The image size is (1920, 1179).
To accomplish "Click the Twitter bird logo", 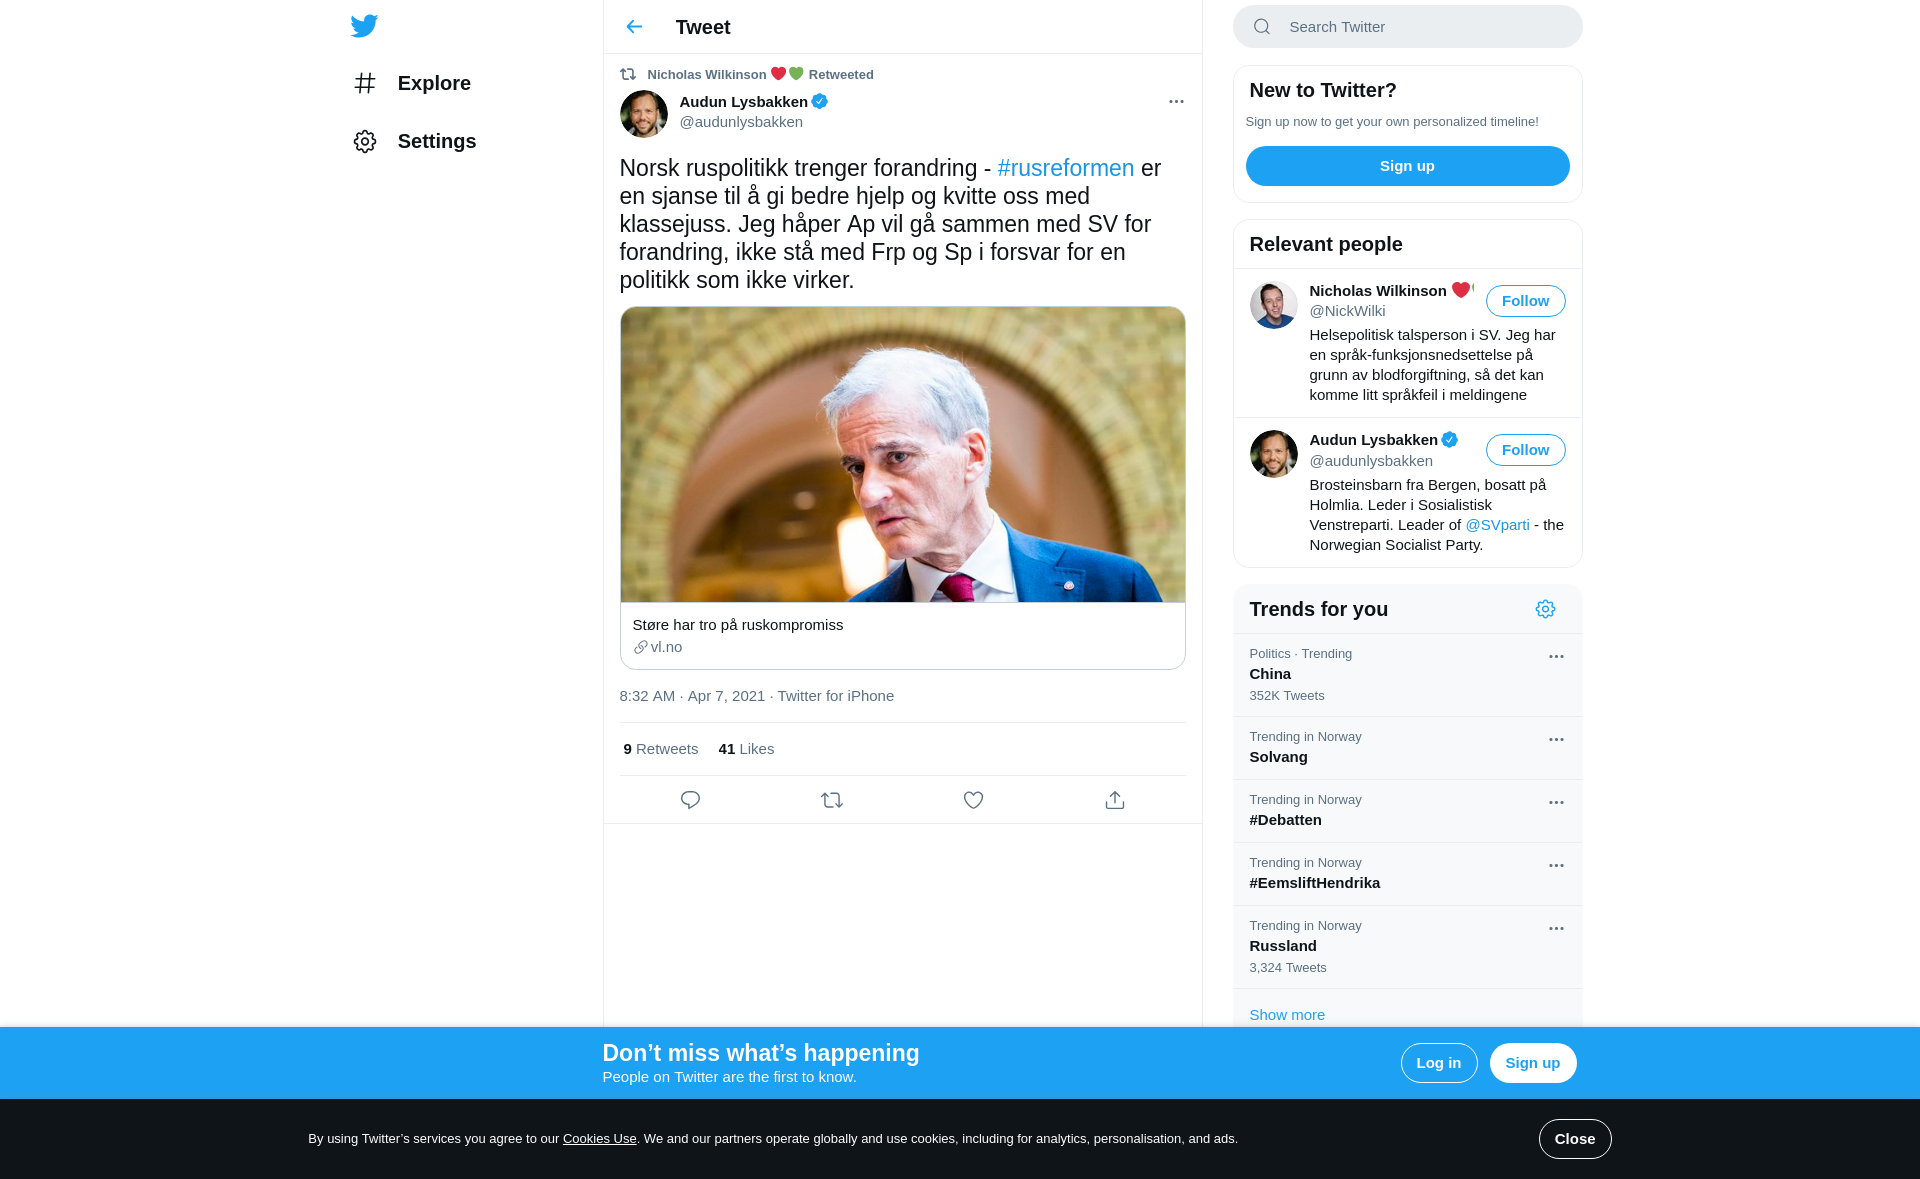I will [x=364, y=26].
